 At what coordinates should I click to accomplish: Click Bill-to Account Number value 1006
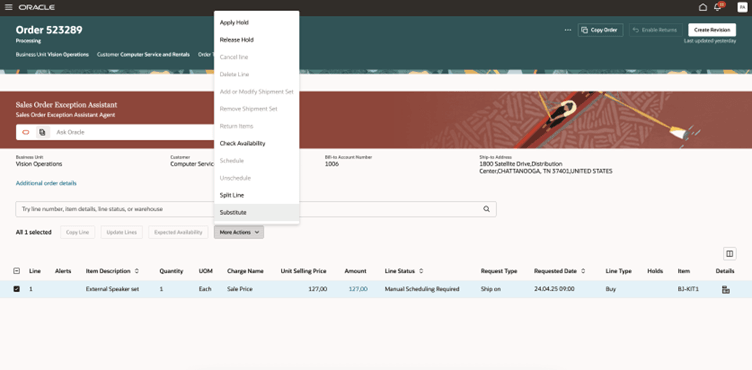point(332,164)
